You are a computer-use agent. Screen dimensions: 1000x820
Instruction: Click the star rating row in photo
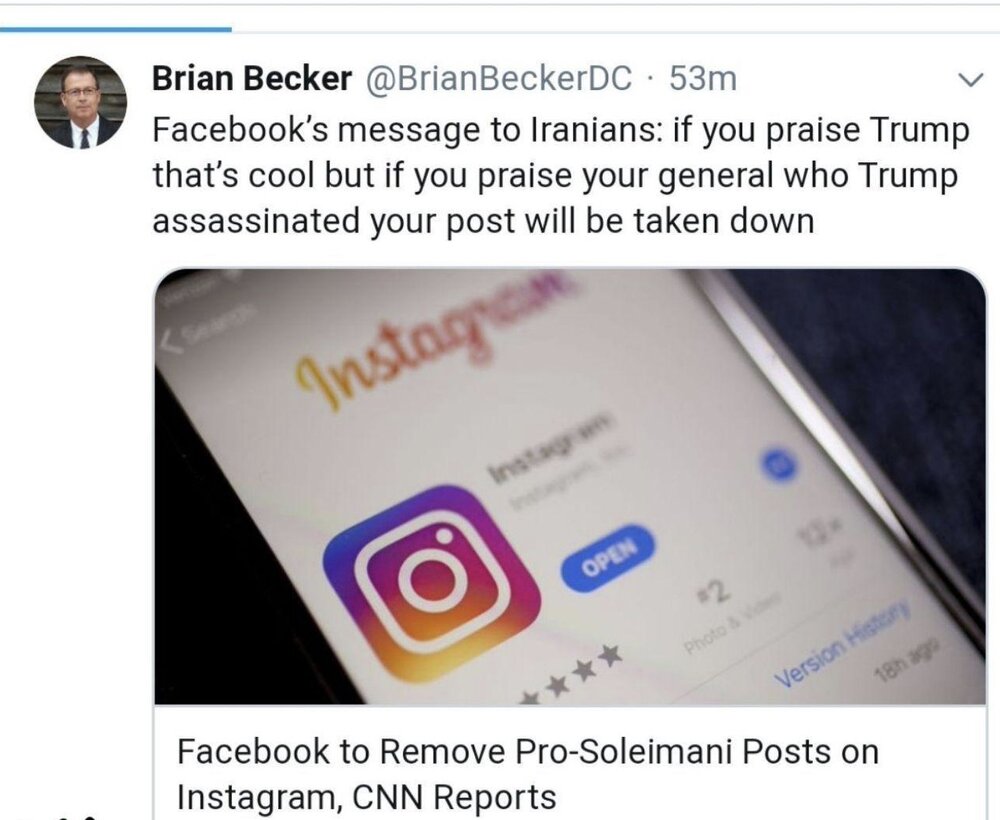click(571, 676)
